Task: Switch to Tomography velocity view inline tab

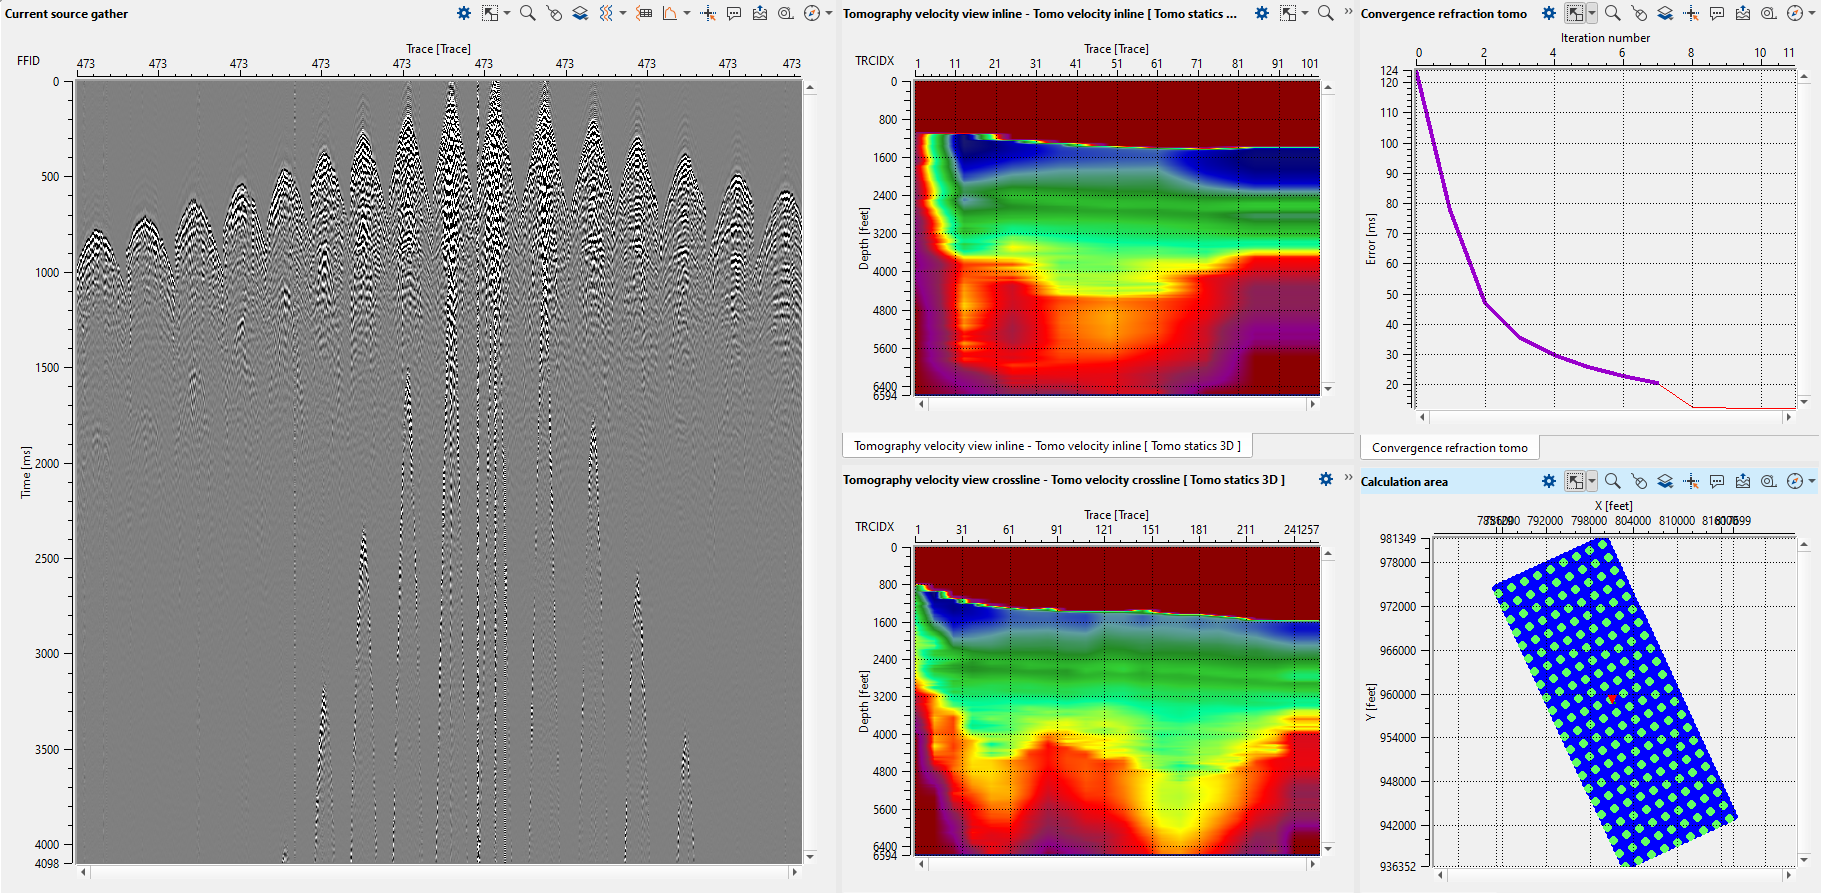Action: (1046, 446)
